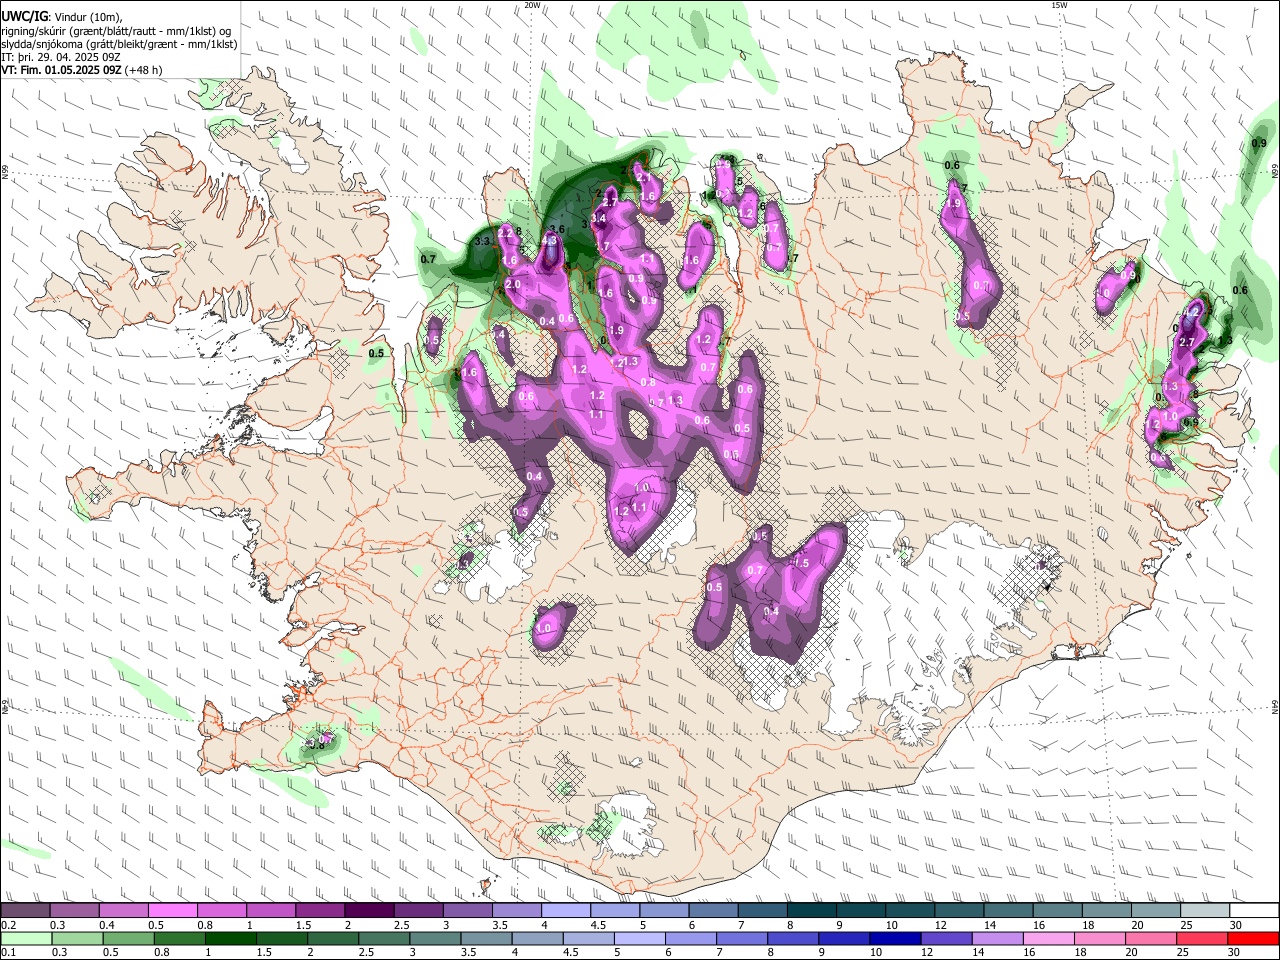Click the '12' label under the lower scale

[x=927, y=952]
